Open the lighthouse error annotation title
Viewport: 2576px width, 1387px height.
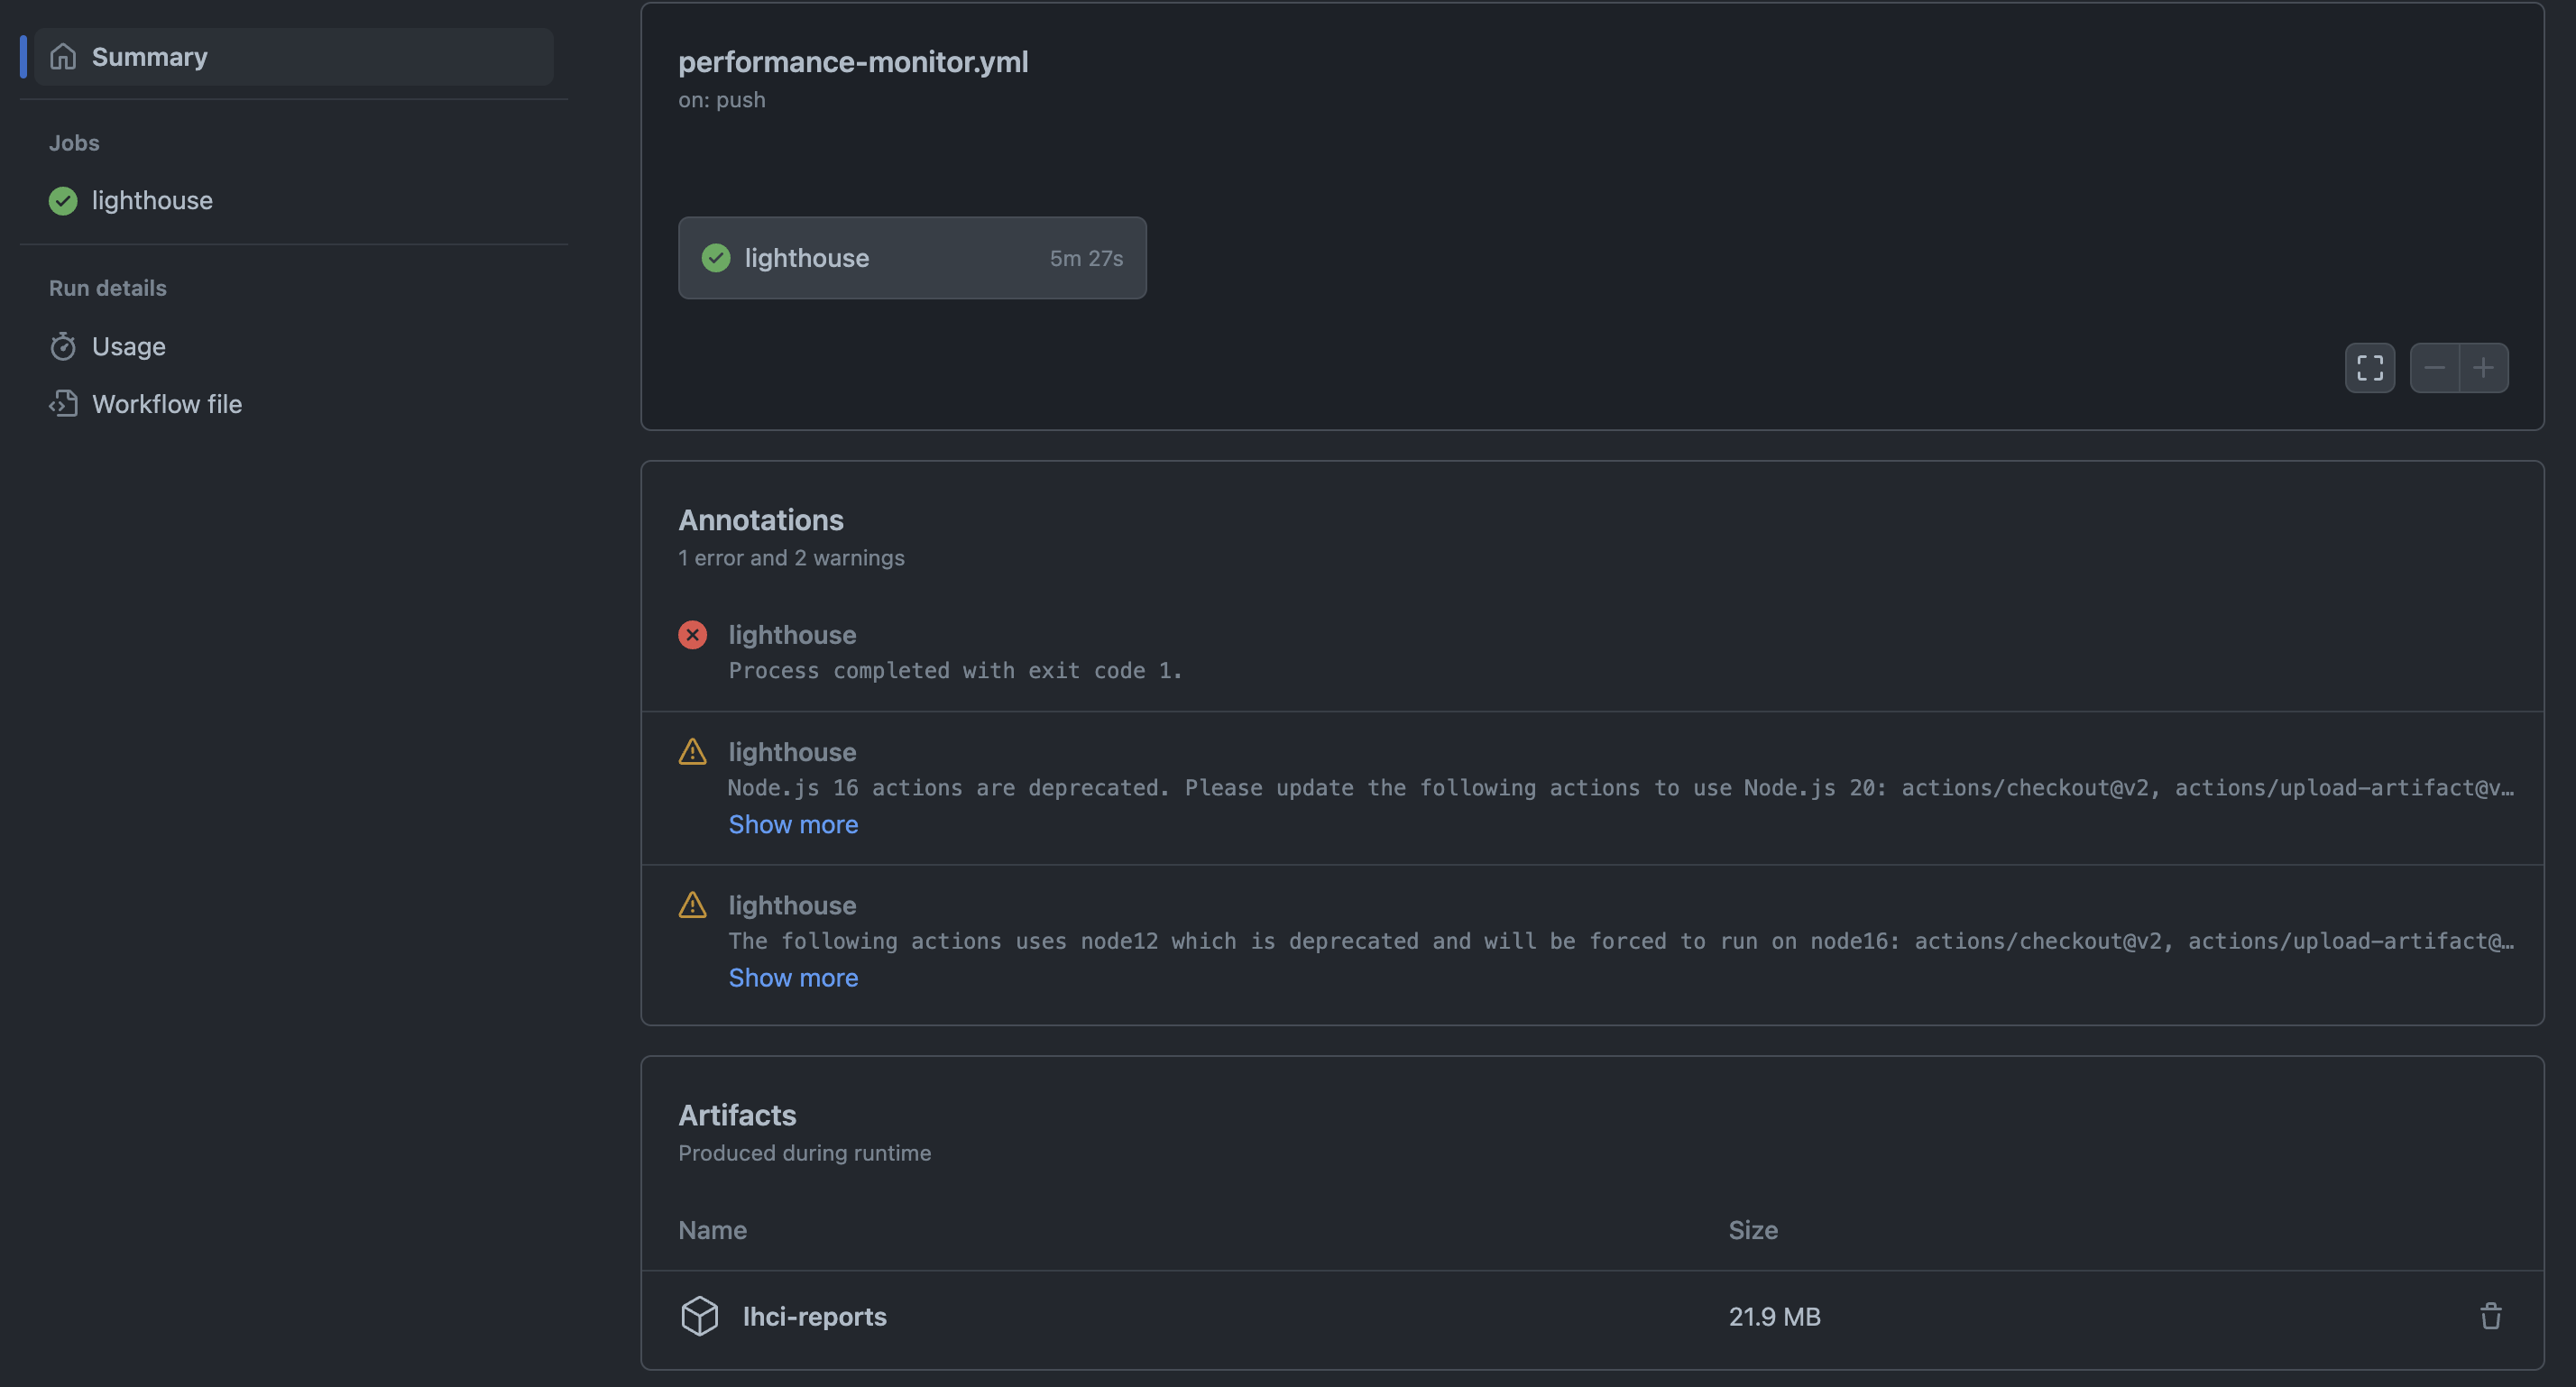click(x=792, y=635)
